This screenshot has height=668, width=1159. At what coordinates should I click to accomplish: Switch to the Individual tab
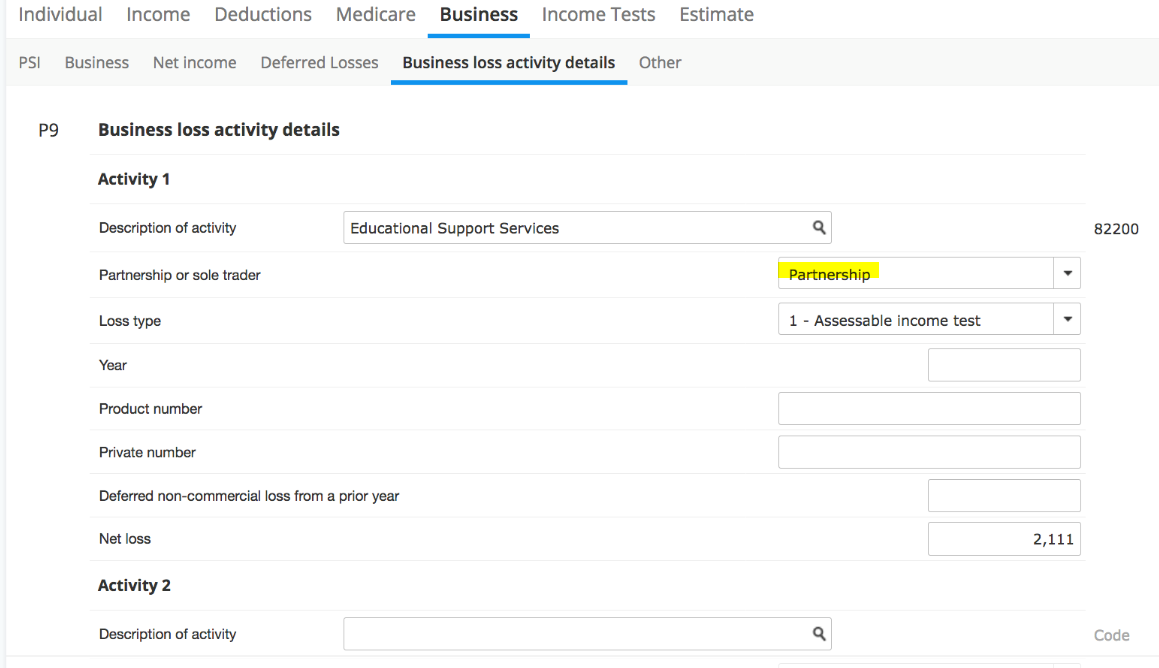pyautogui.click(x=61, y=15)
